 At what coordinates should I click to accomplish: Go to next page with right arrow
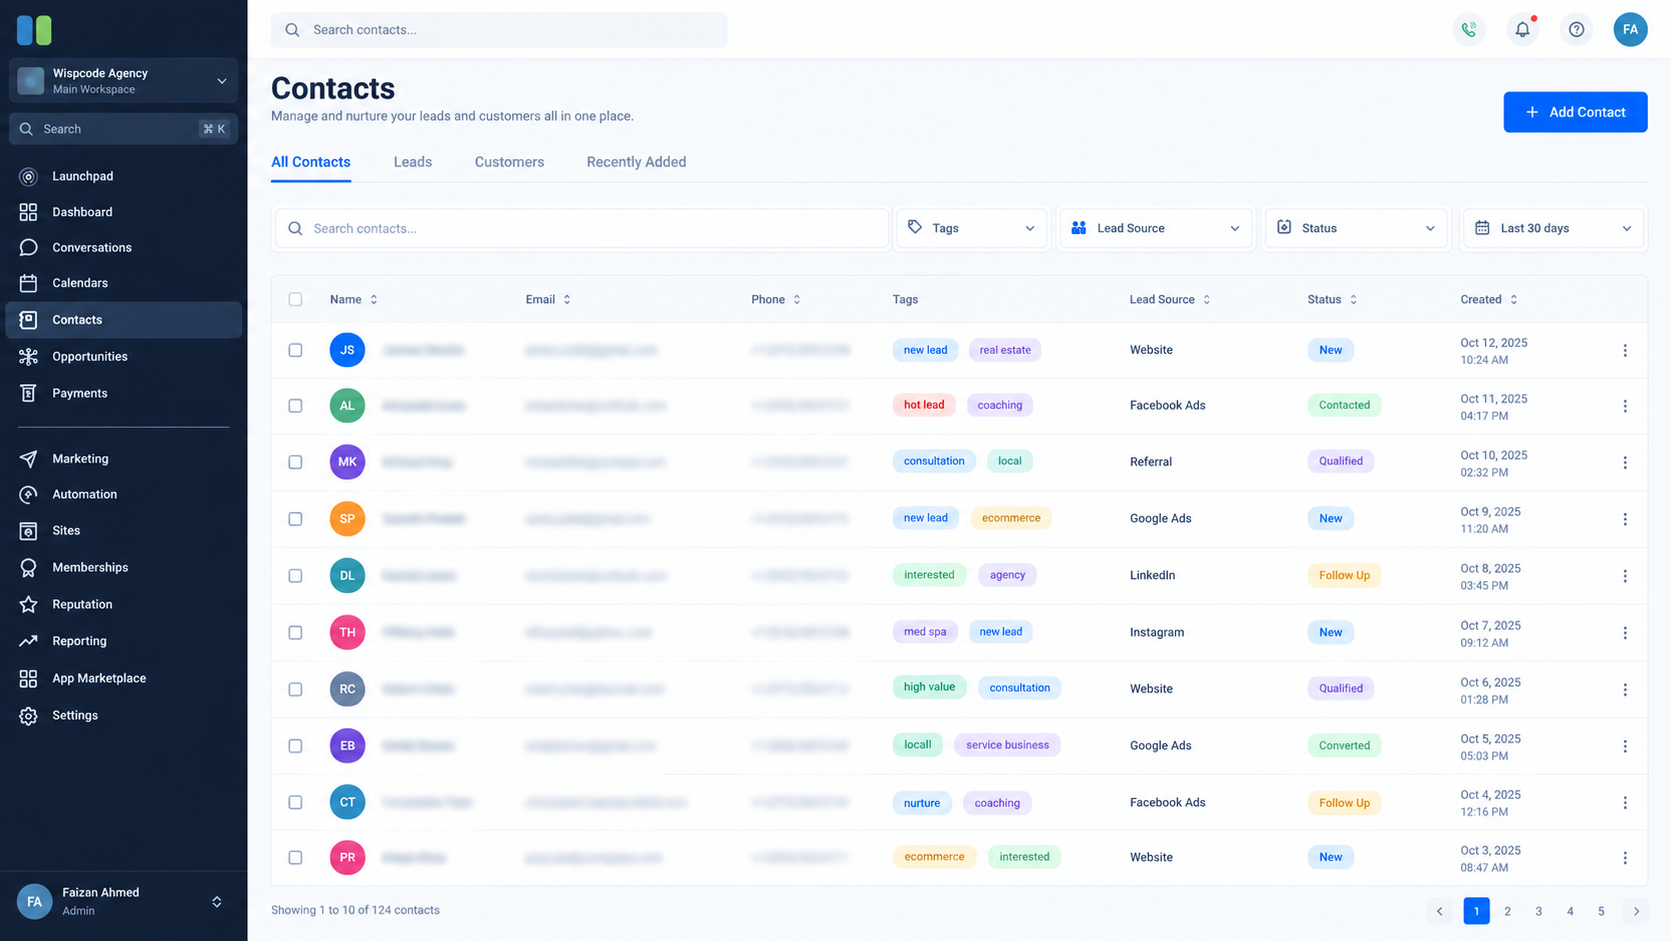pyautogui.click(x=1636, y=911)
